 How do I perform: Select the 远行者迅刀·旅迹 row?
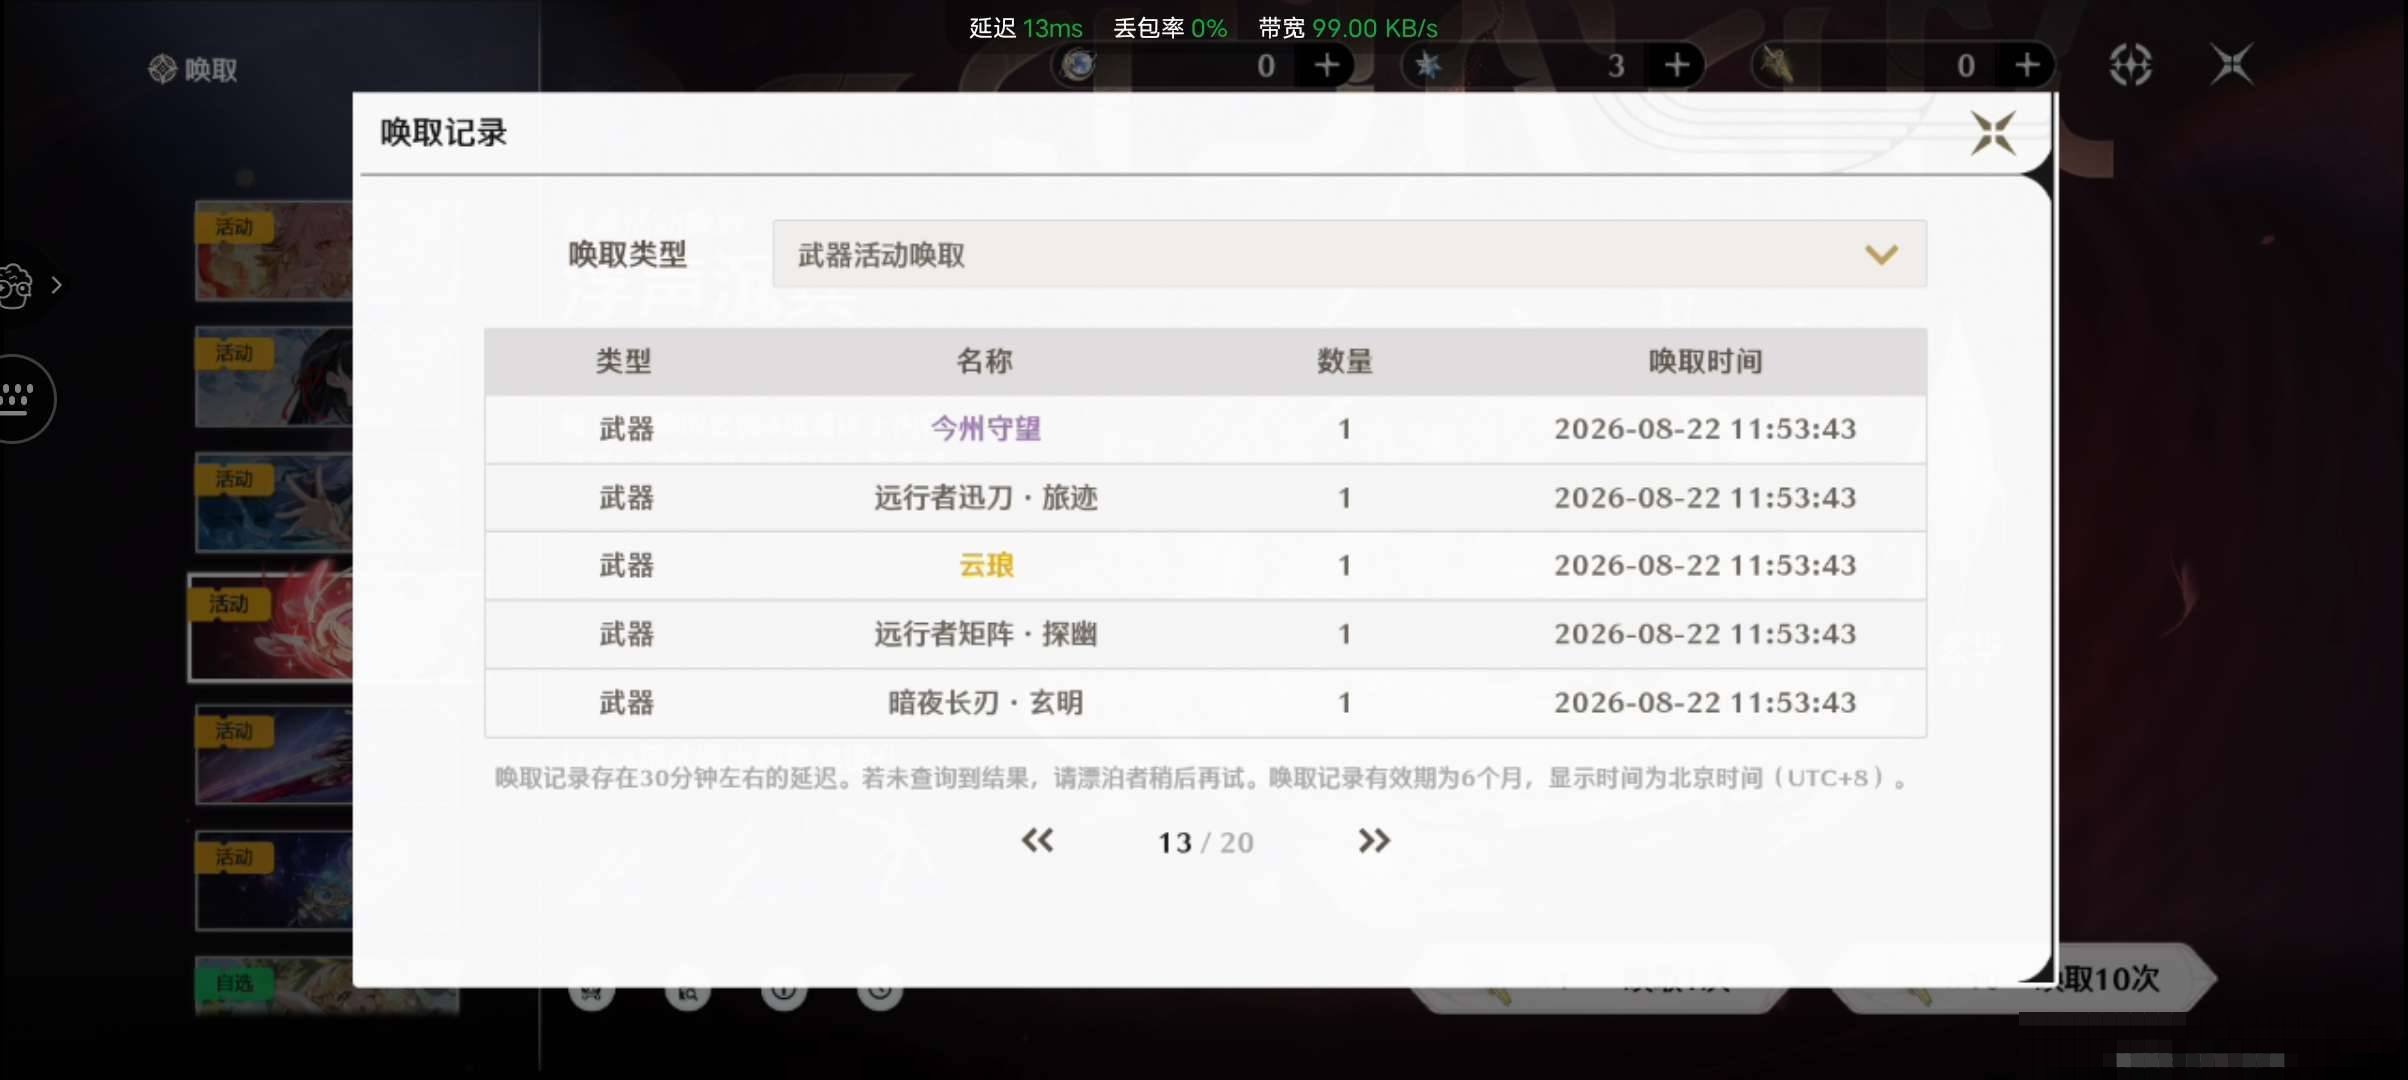pyautogui.click(x=1205, y=498)
